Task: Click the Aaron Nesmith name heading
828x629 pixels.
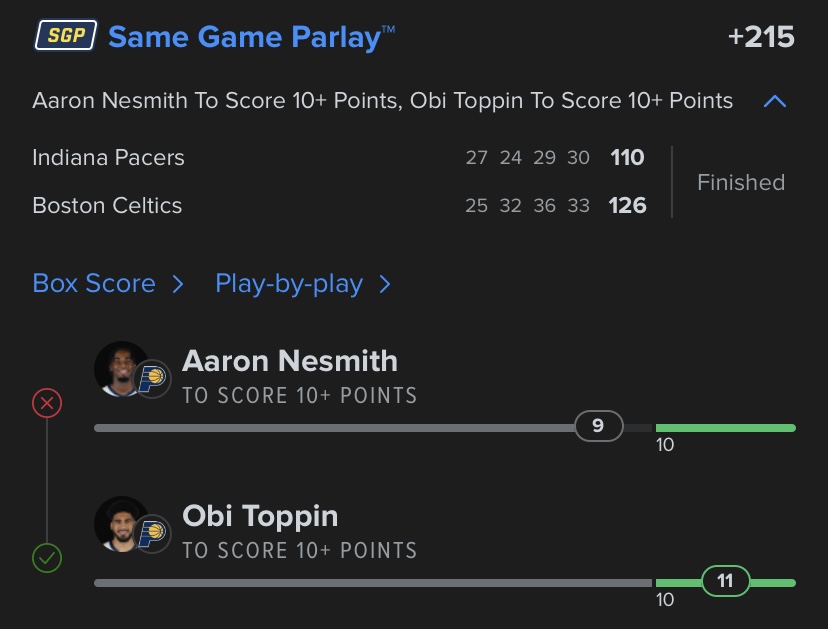Action: [290, 361]
